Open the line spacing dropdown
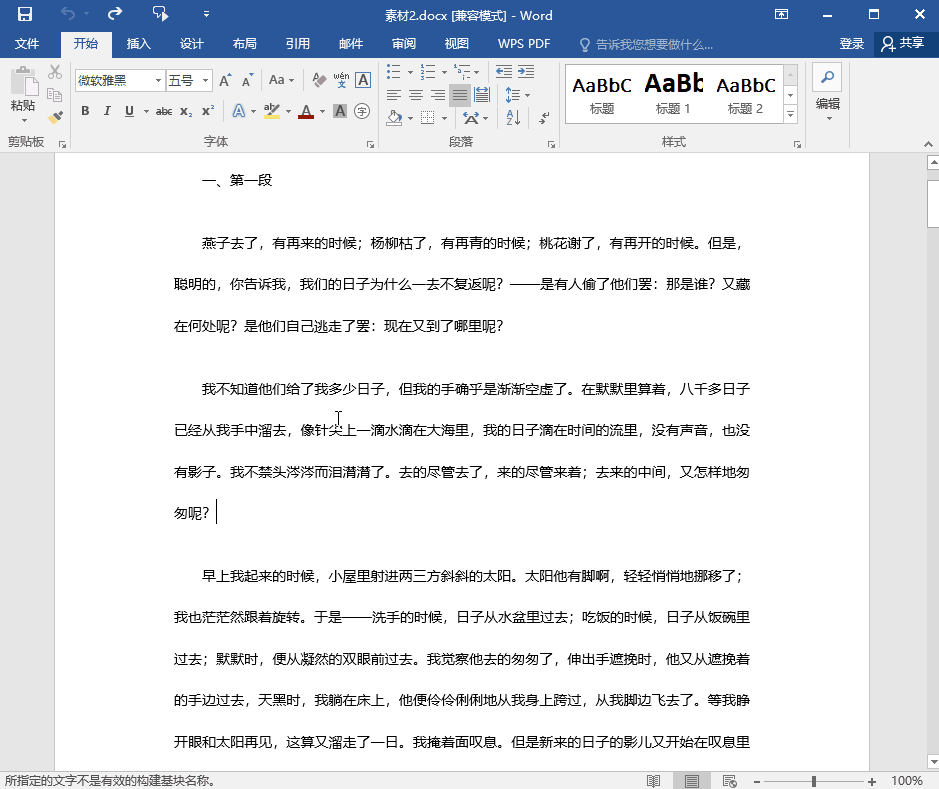The width and height of the screenshot is (939, 789). tap(518, 95)
